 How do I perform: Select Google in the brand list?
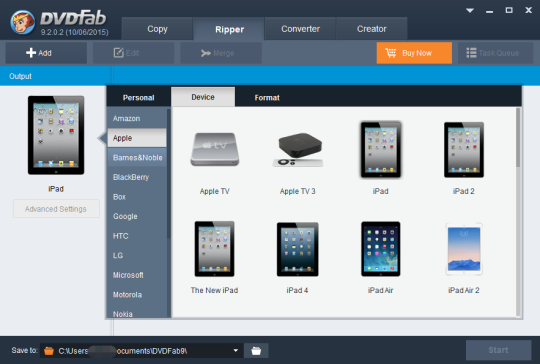coord(137,216)
